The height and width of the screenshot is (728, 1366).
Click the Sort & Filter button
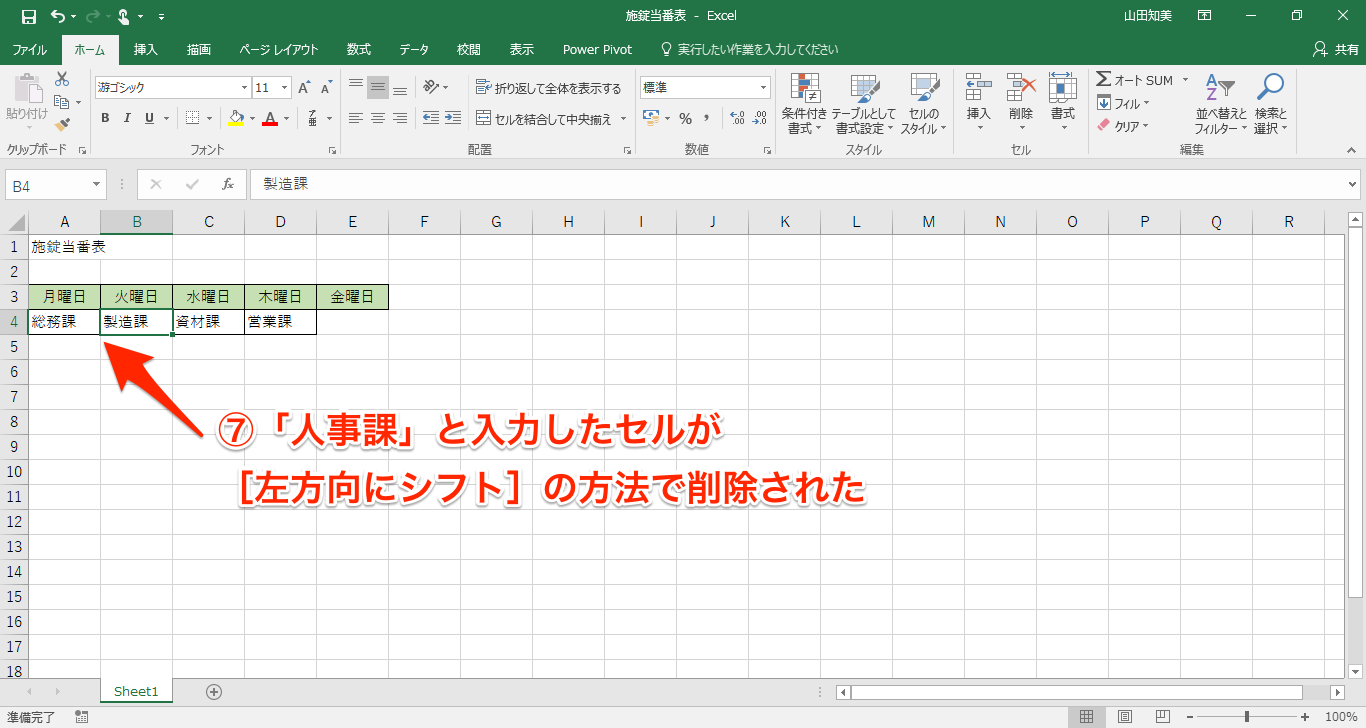pos(1220,104)
